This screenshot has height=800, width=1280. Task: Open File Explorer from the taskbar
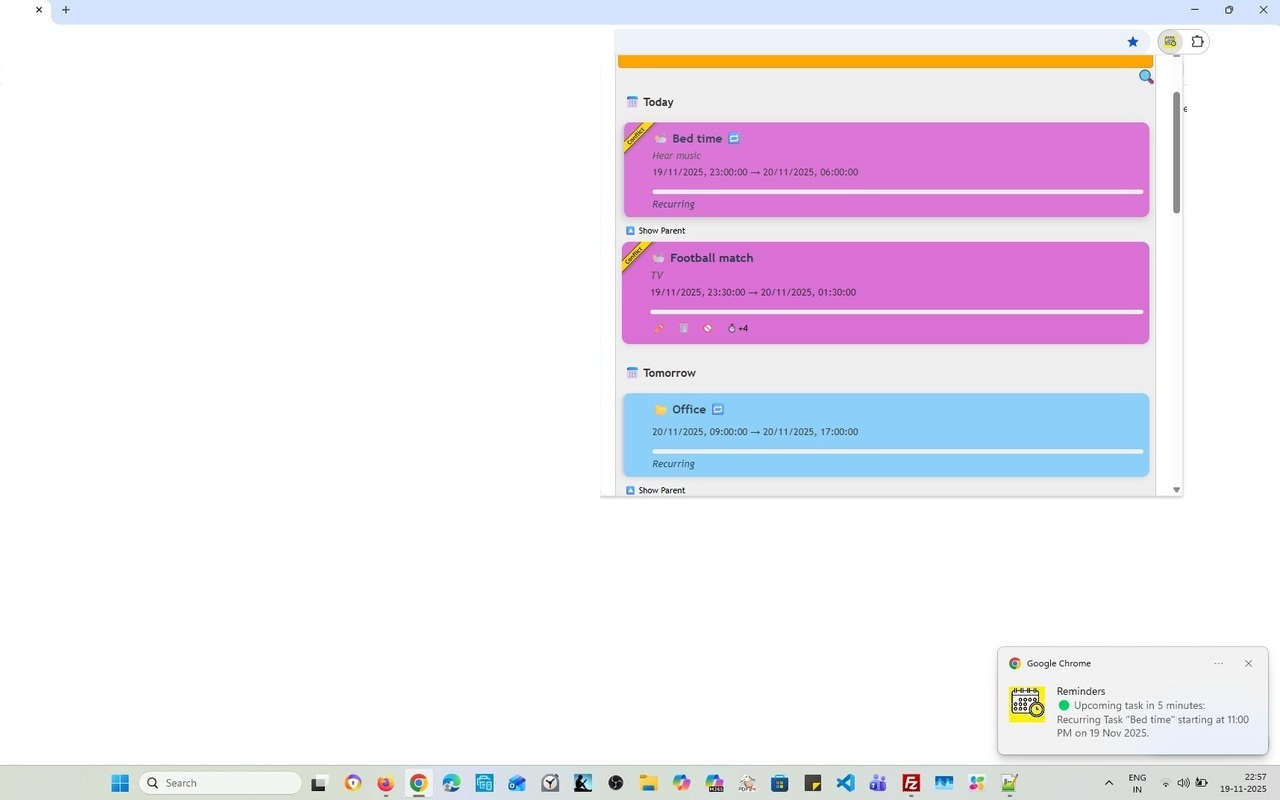click(648, 783)
